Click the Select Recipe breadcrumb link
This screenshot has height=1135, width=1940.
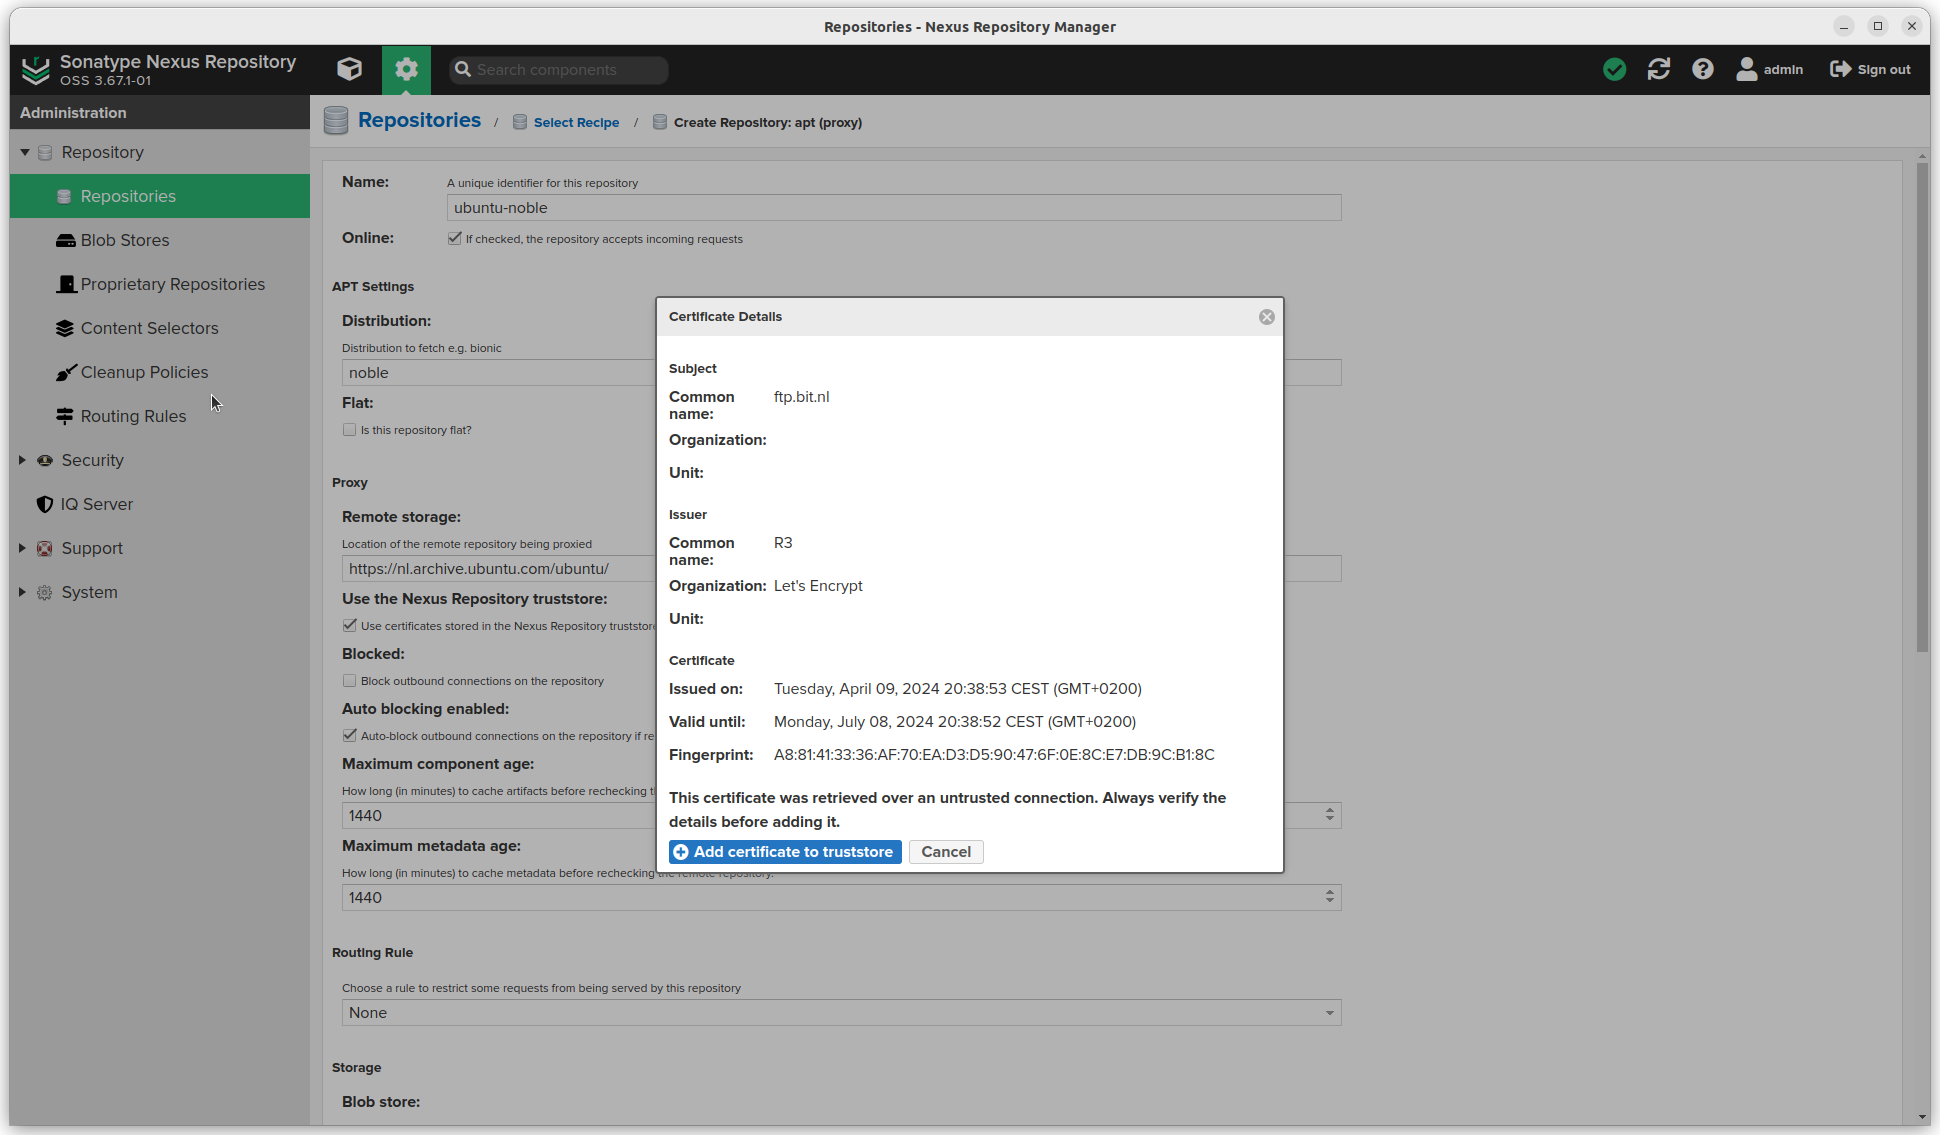[576, 122]
